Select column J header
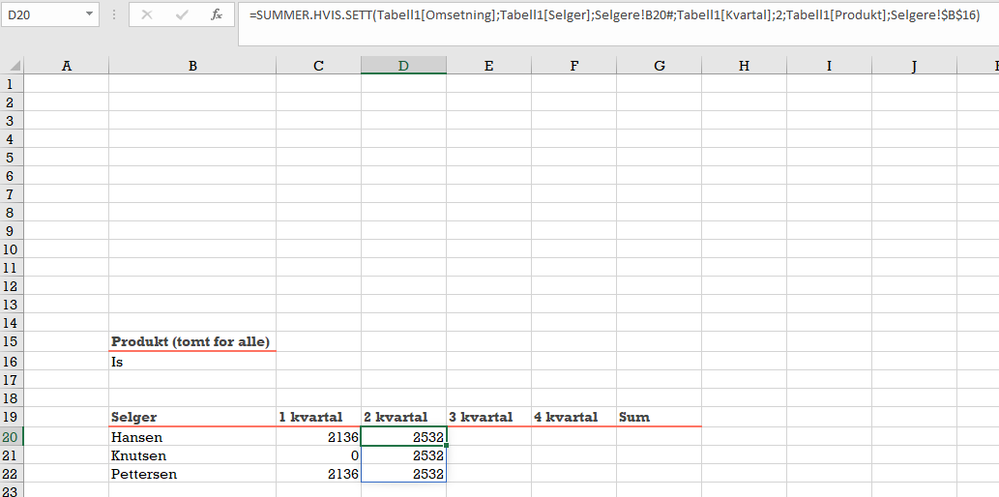This screenshot has width=999, height=497. pyautogui.click(x=914, y=66)
